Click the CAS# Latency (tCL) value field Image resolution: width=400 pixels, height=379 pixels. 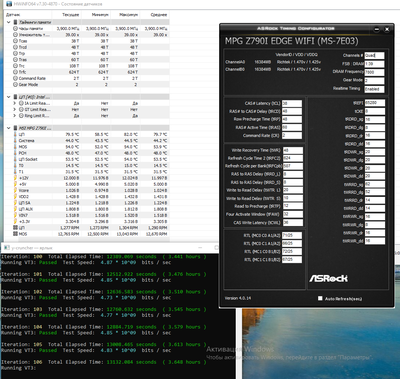click(292, 103)
